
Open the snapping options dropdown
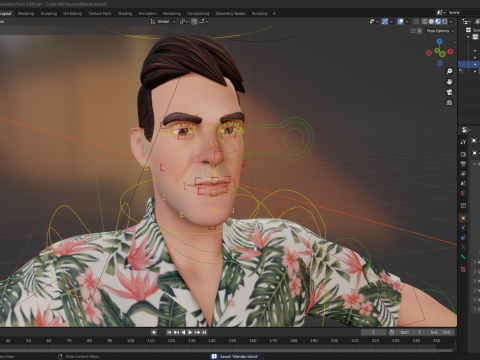point(204,22)
